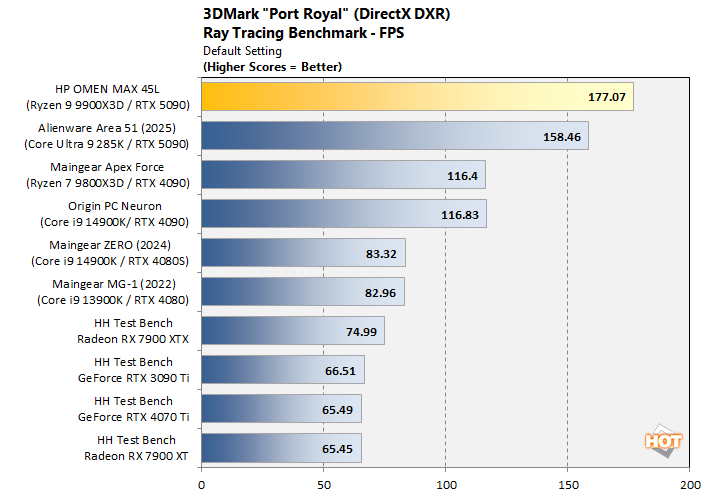Select the 'GeForce RTX 3090 Ti' label
Screen dimensions: 708x496
(134, 378)
